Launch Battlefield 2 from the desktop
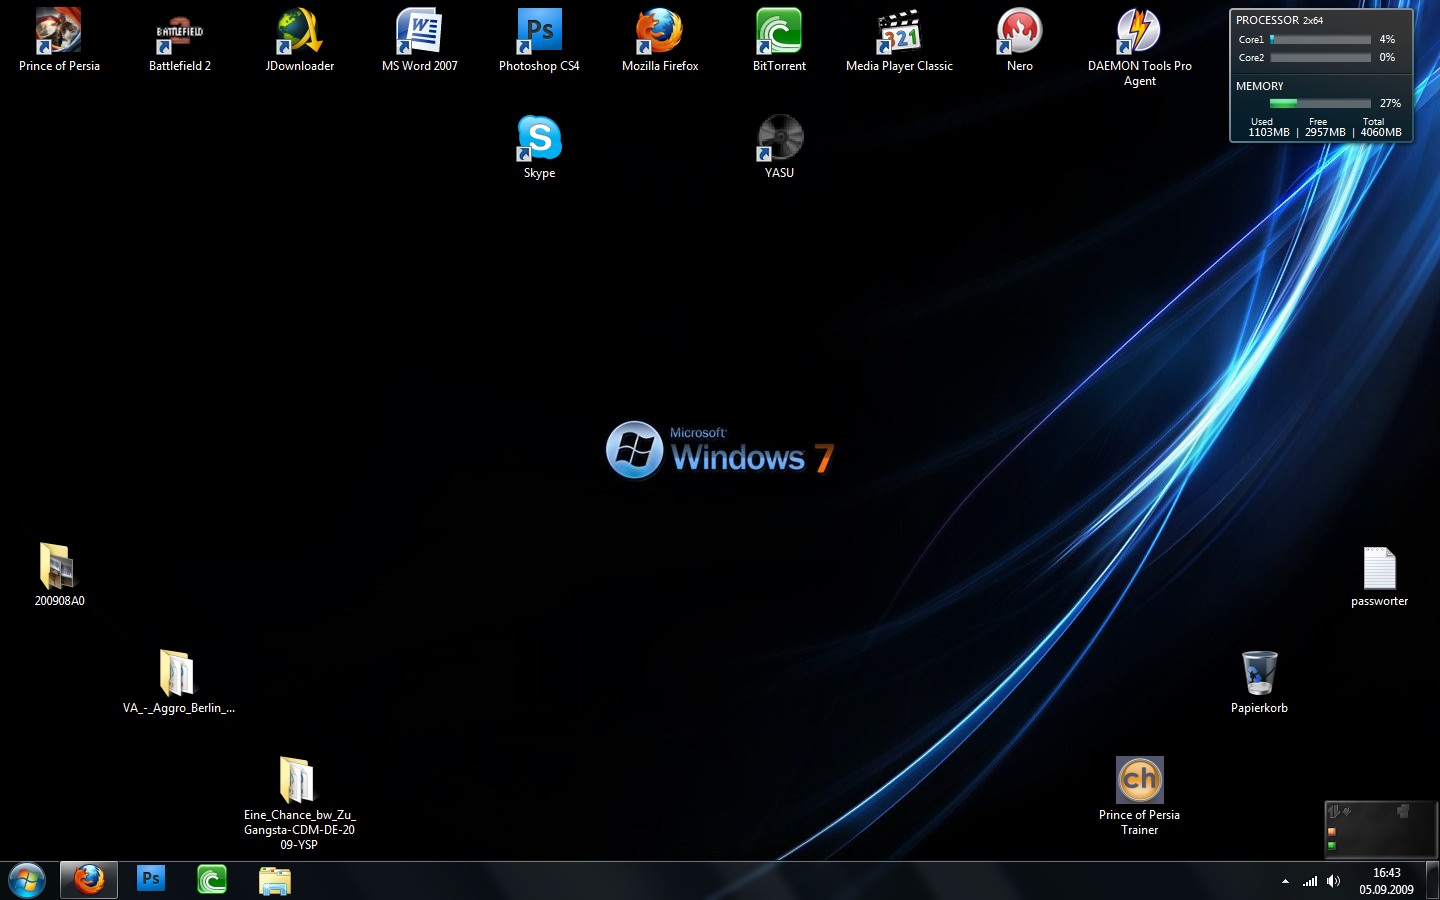Screen dimensions: 1440x900 point(180,40)
